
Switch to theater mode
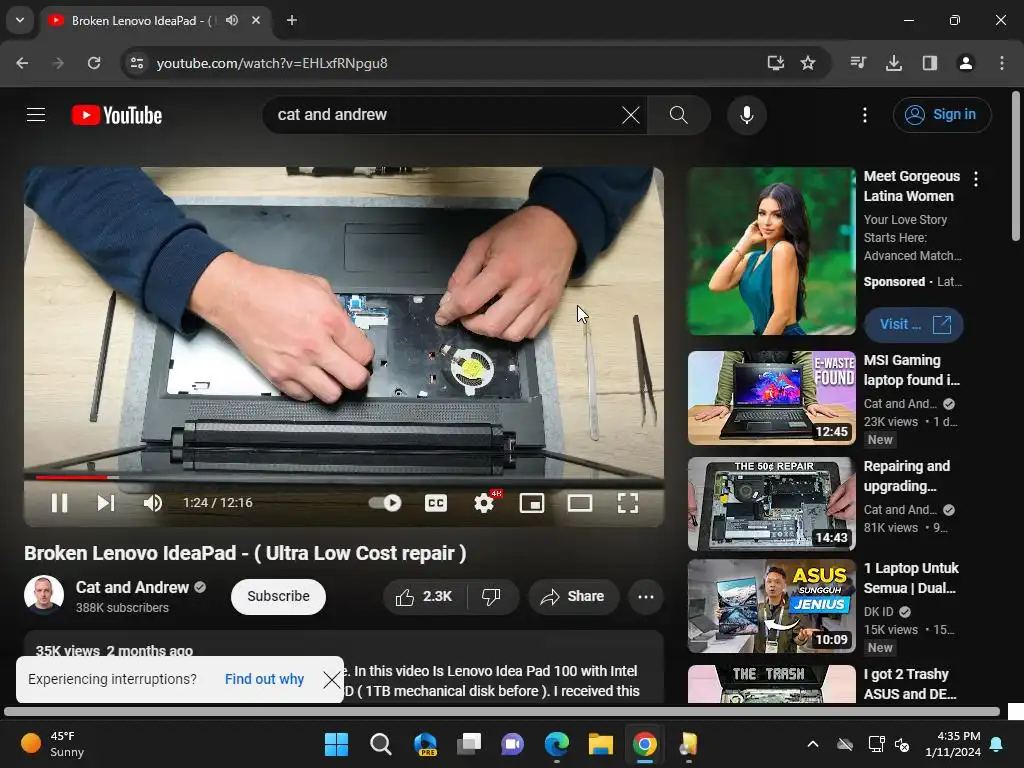point(580,503)
